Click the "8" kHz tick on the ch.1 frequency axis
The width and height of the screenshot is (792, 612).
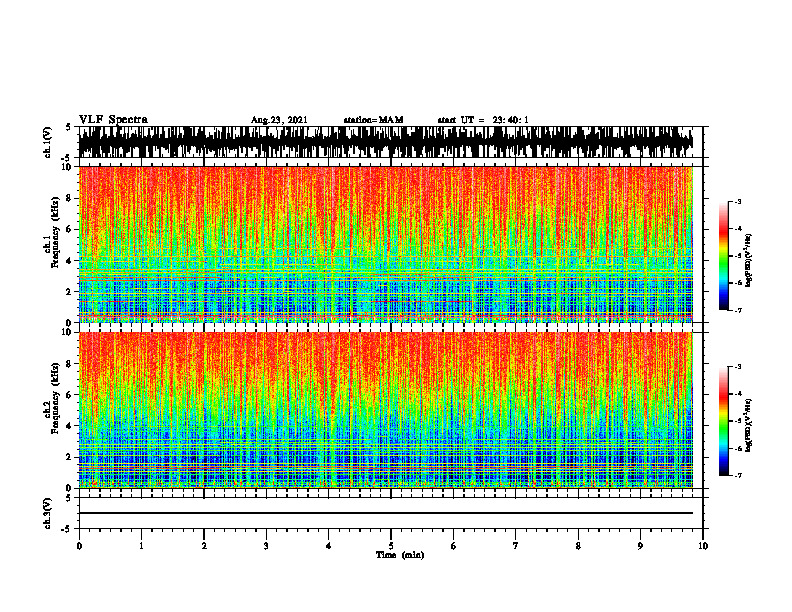(x=70, y=198)
